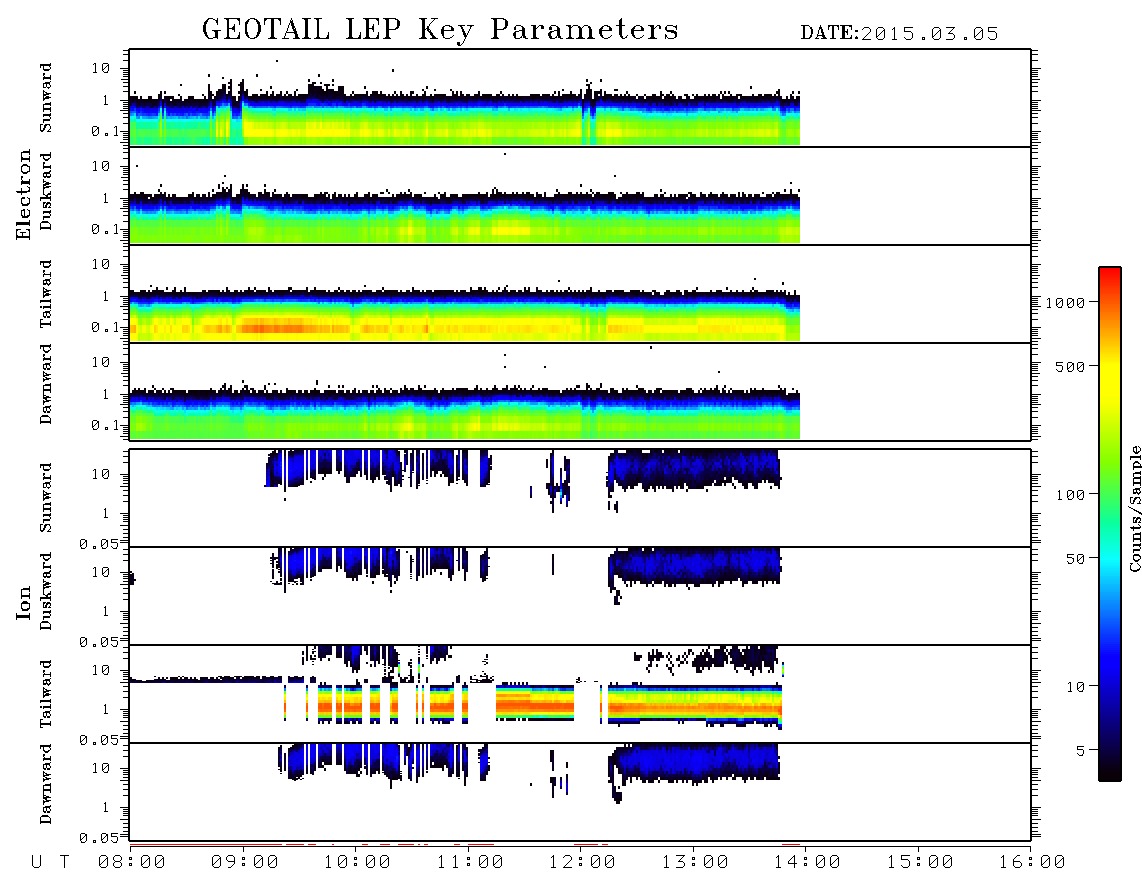Click the 1000 value on the colorbar
The image size is (1142, 880).
(1065, 303)
